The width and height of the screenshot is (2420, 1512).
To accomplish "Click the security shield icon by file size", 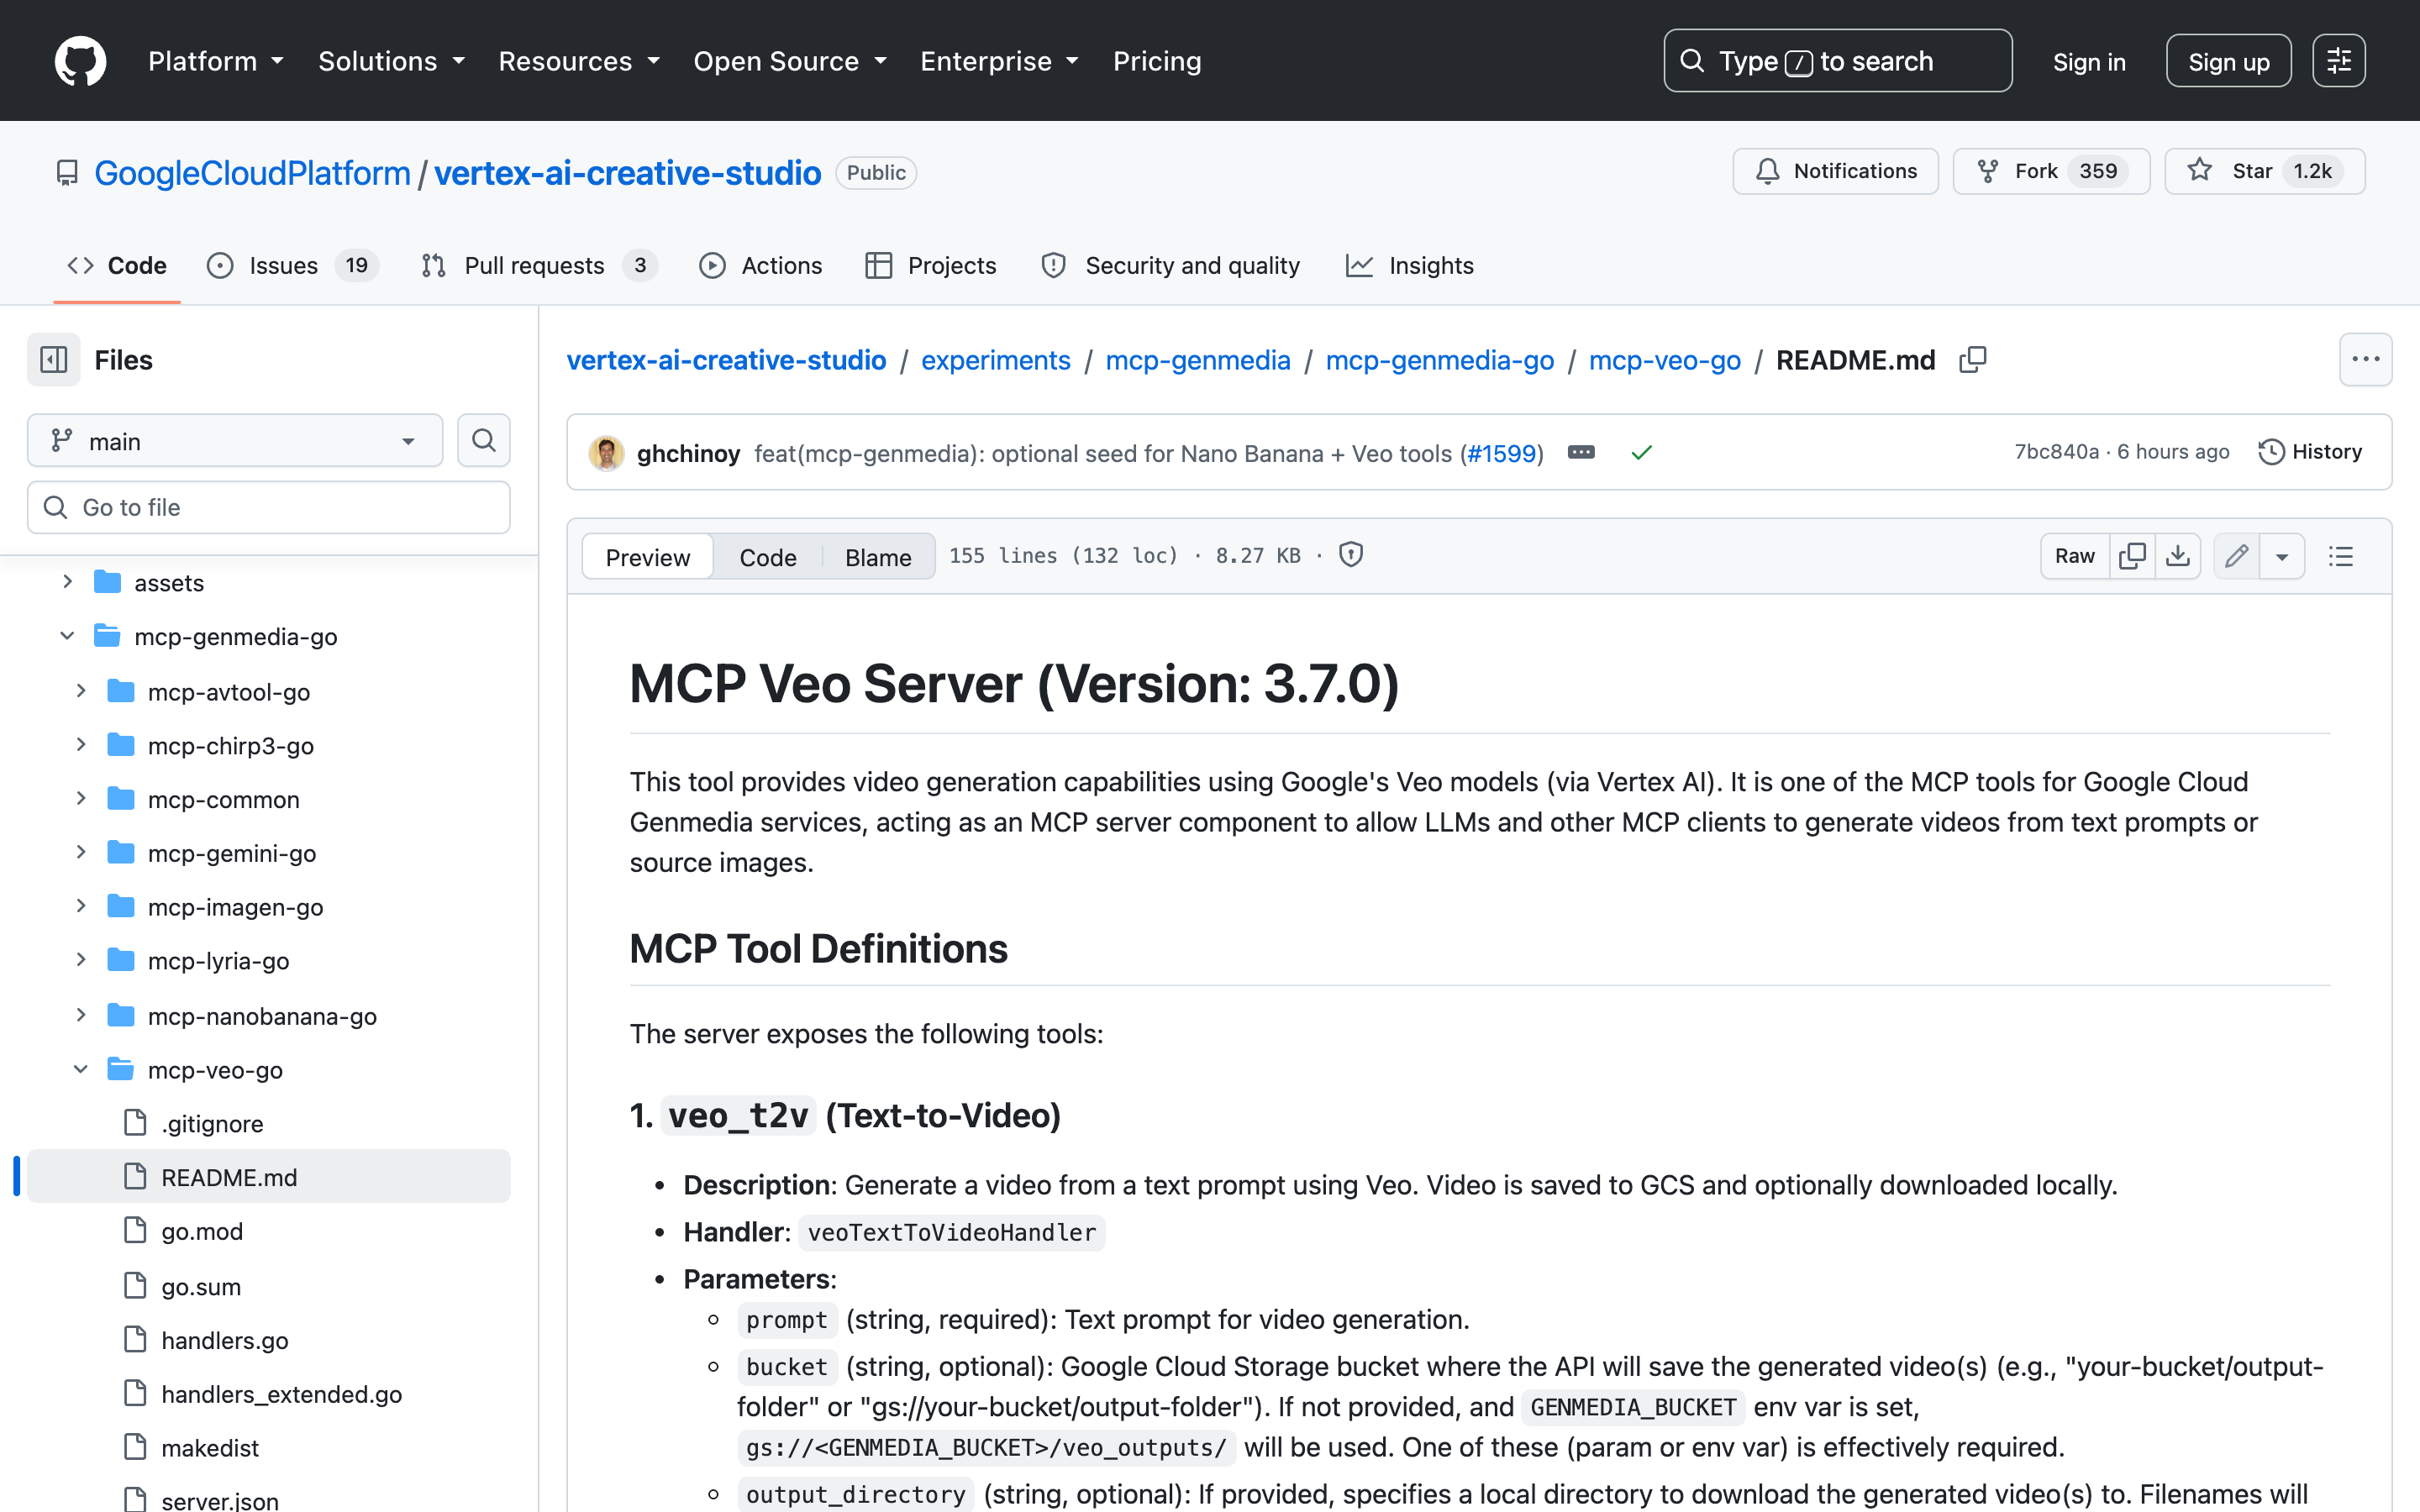I will tap(1351, 555).
